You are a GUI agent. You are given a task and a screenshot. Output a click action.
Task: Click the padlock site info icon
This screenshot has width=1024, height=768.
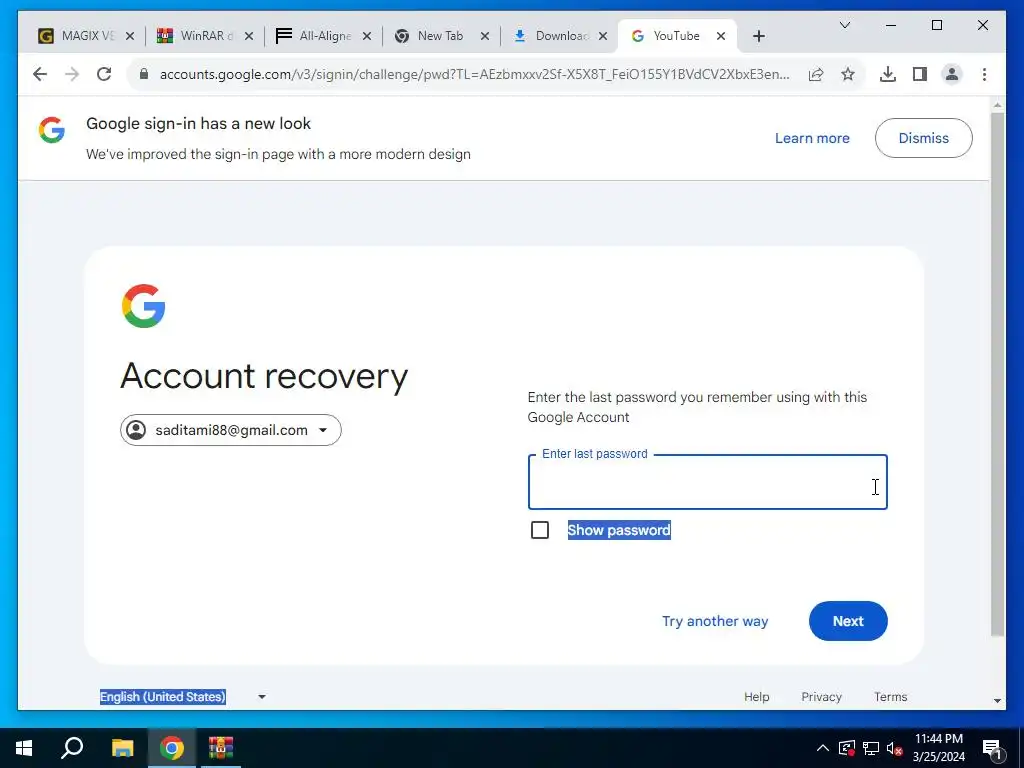tap(144, 74)
